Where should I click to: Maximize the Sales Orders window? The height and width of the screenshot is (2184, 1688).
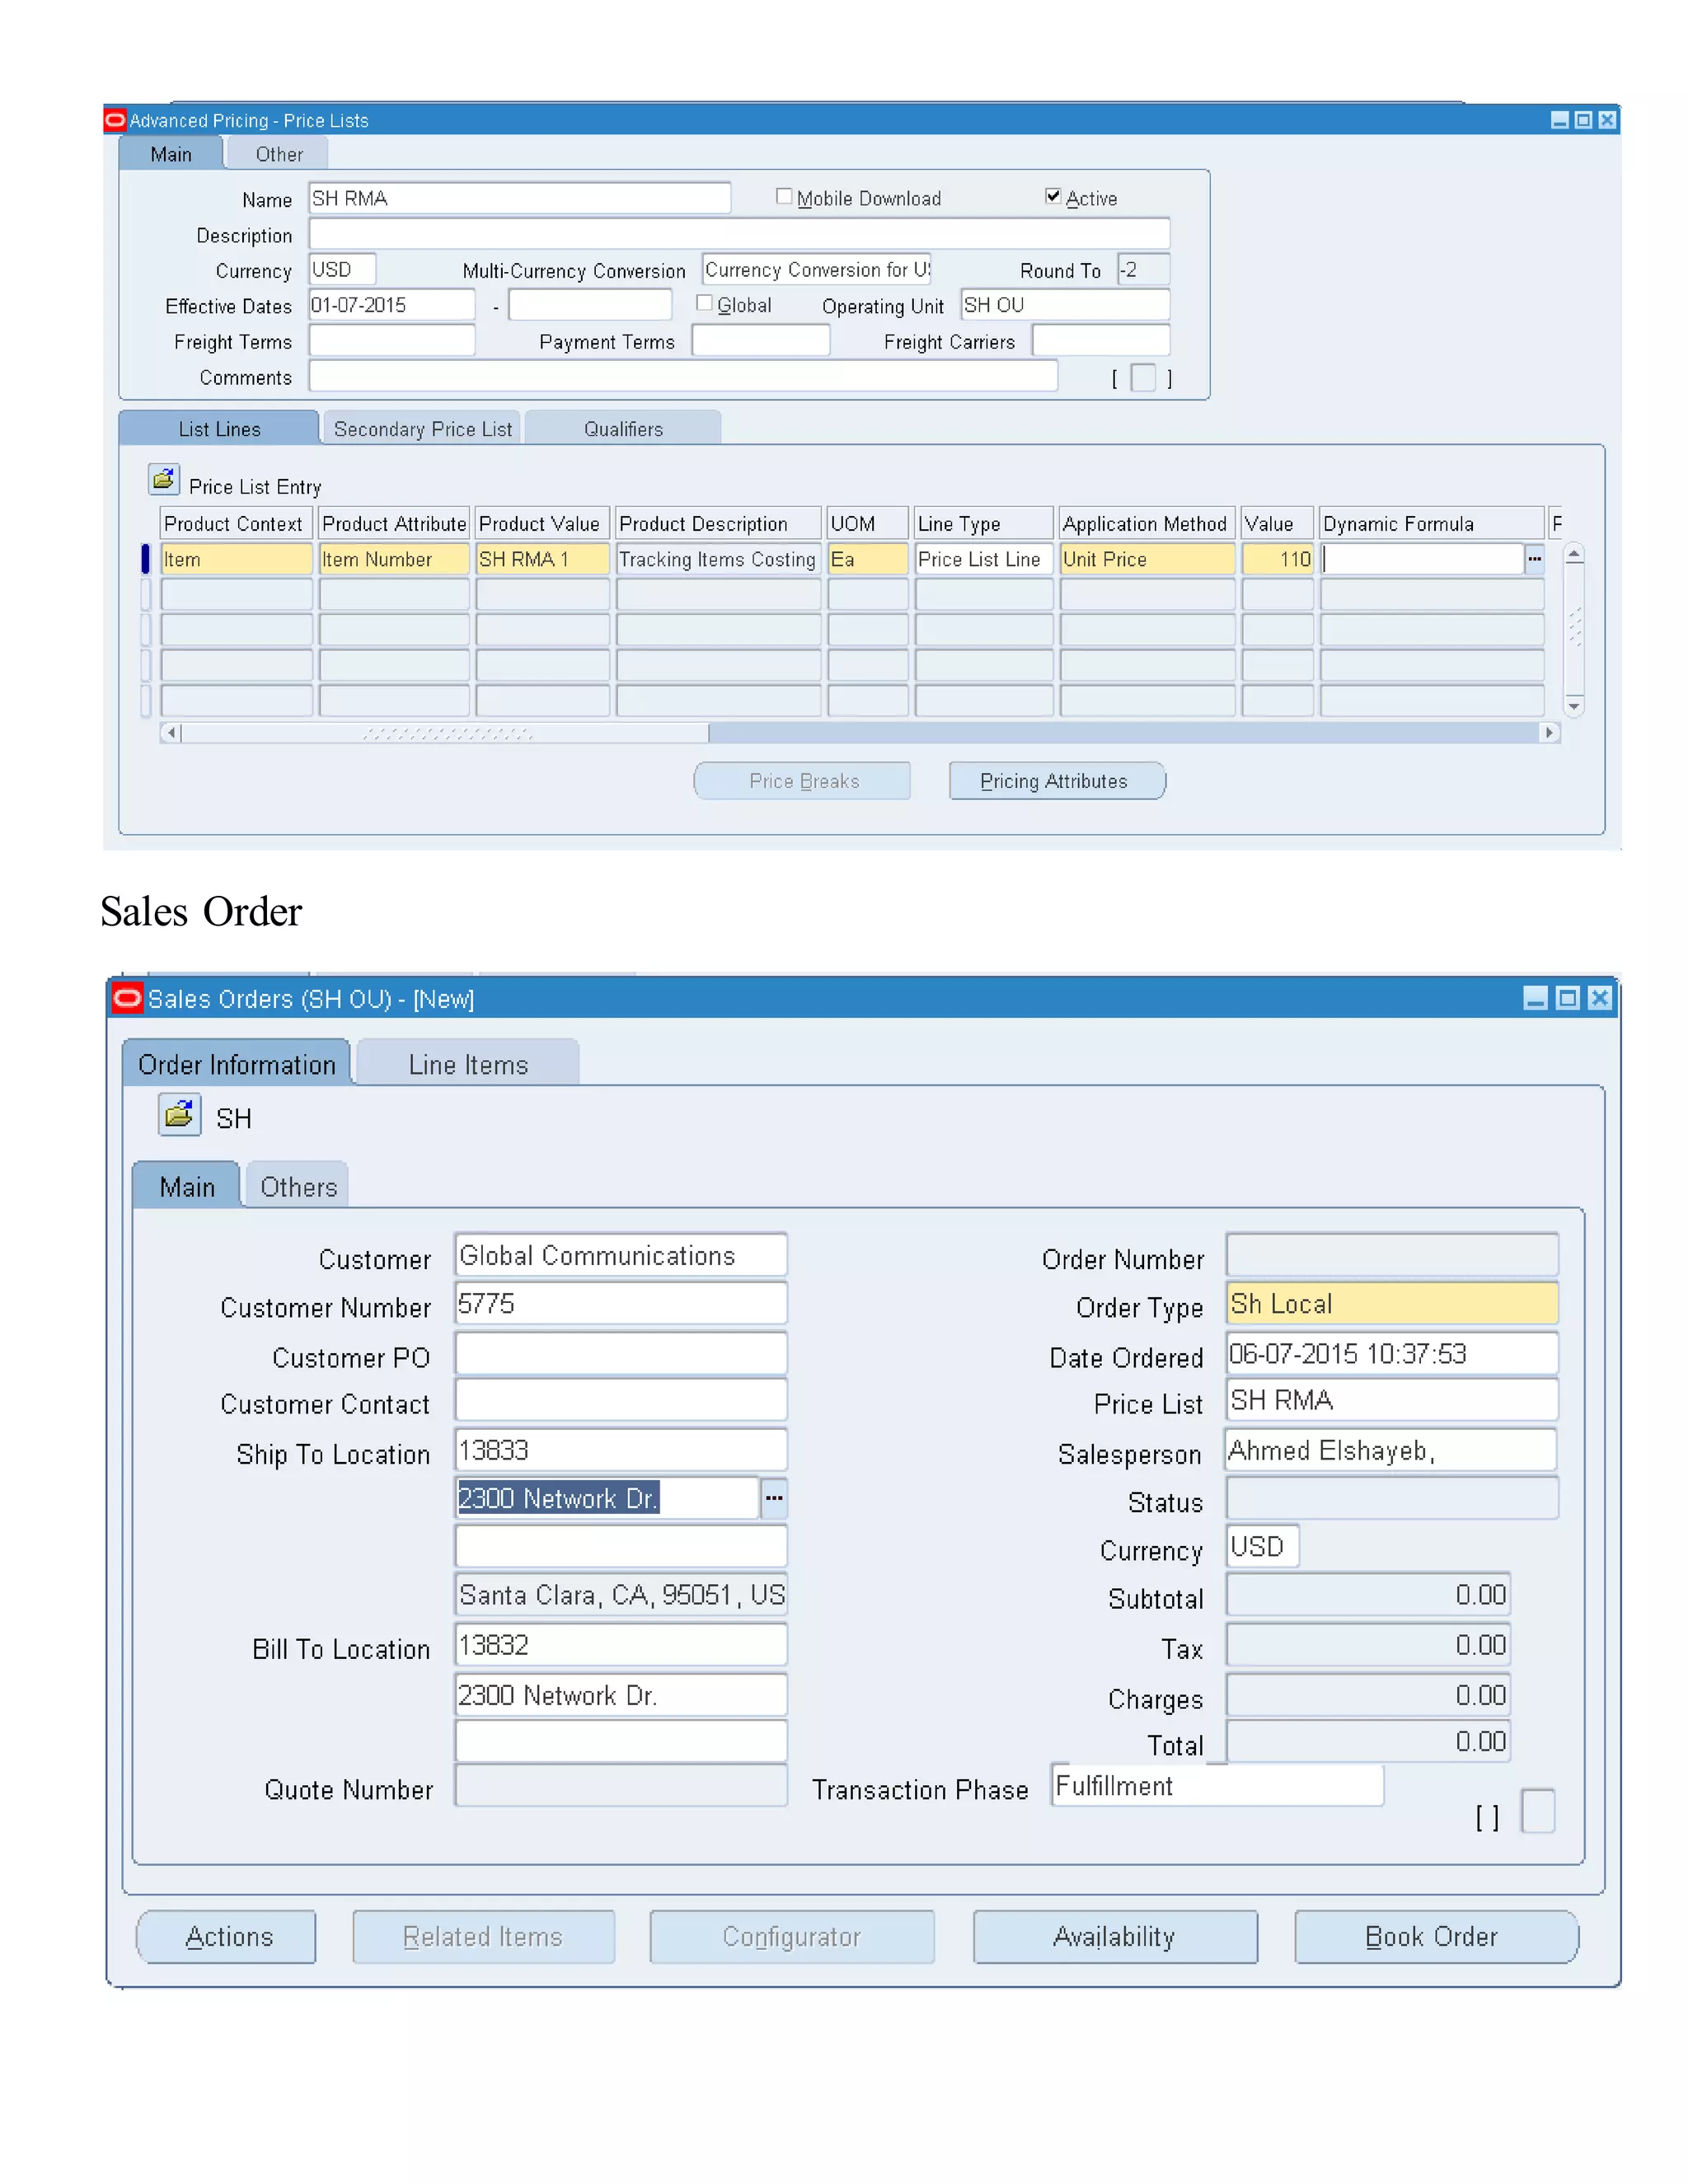pyautogui.click(x=1568, y=998)
